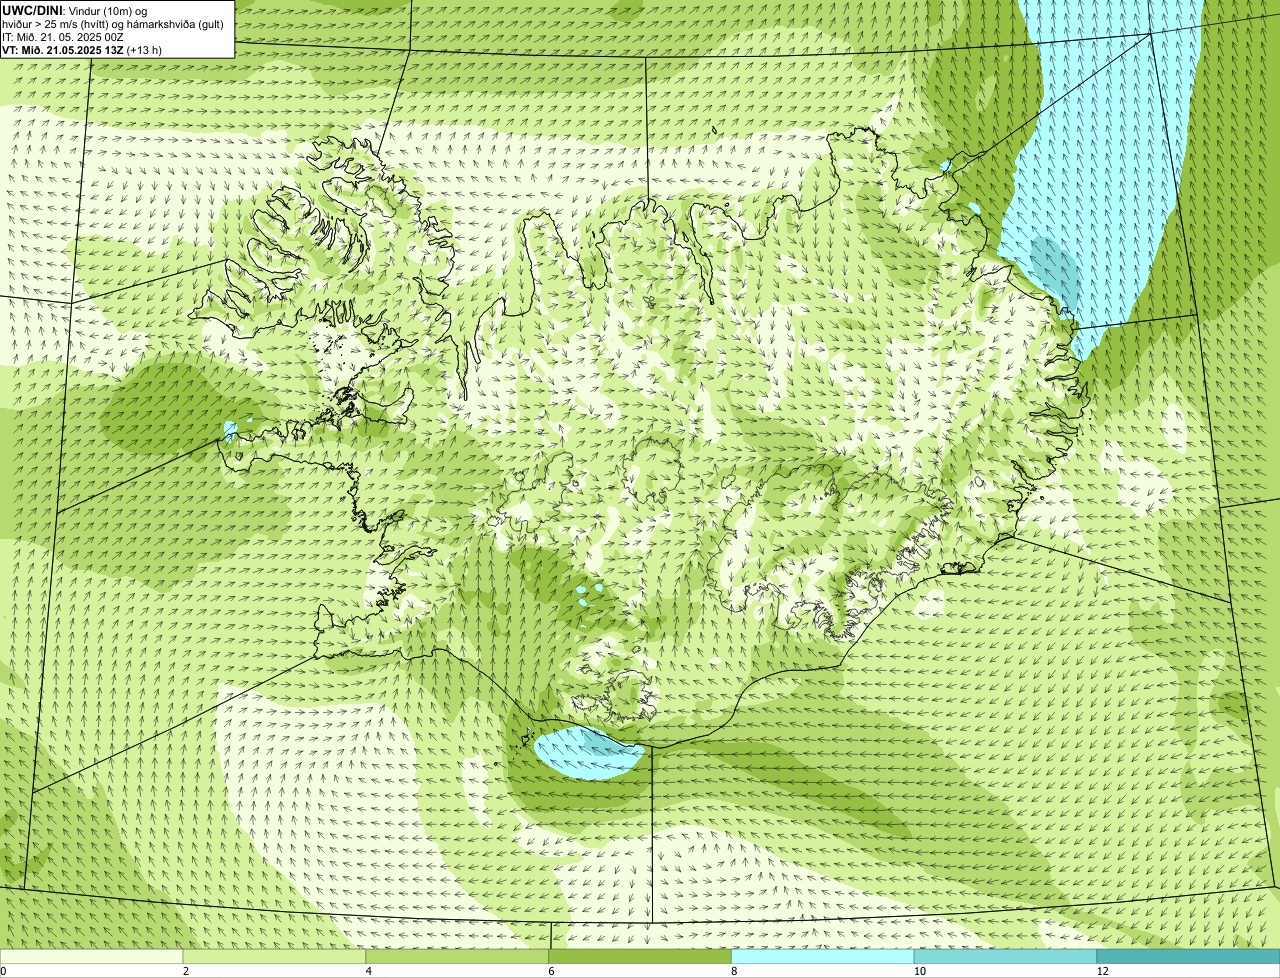Image resolution: width=1280 pixels, height=978 pixels.
Task: Click the '8' label on the wind scale
Action: pyautogui.click(x=734, y=971)
